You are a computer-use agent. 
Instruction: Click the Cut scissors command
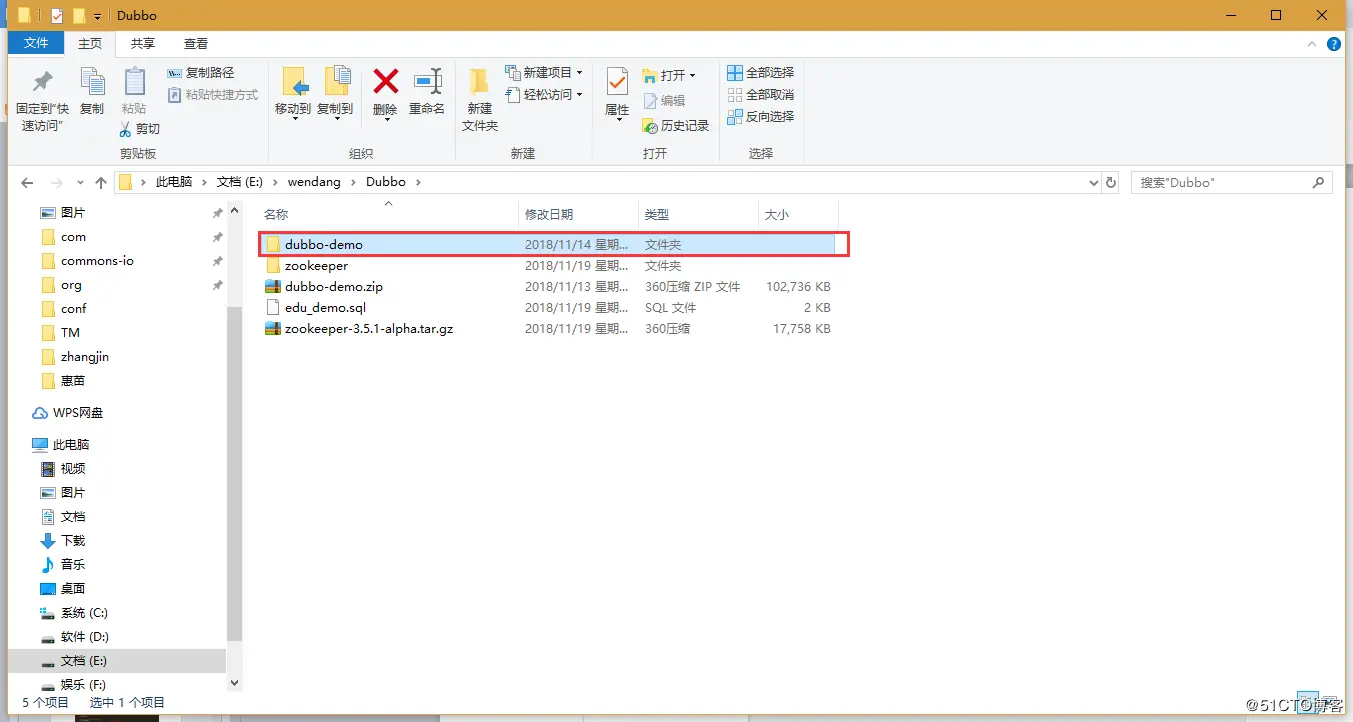coord(140,129)
